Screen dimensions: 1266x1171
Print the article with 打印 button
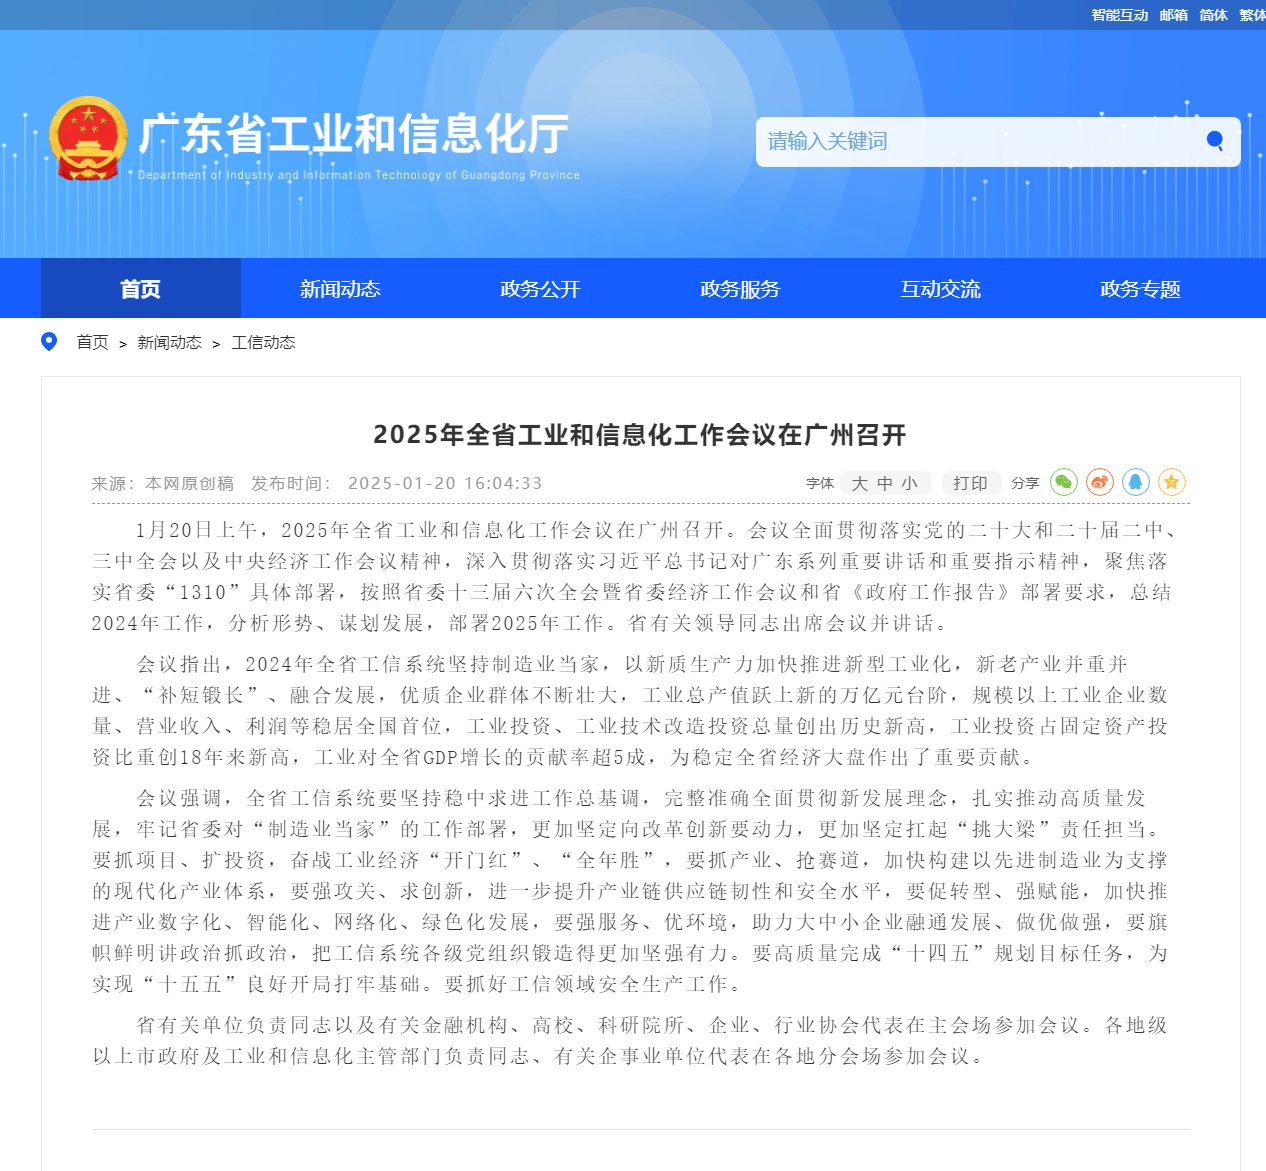[x=970, y=484]
